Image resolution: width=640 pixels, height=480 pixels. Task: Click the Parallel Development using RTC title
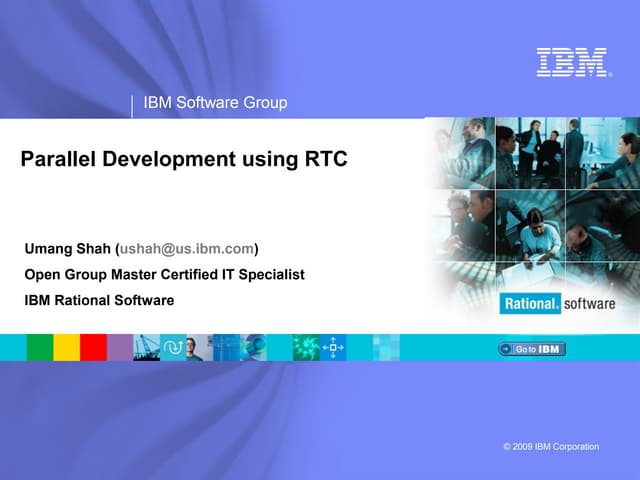coord(184,159)
